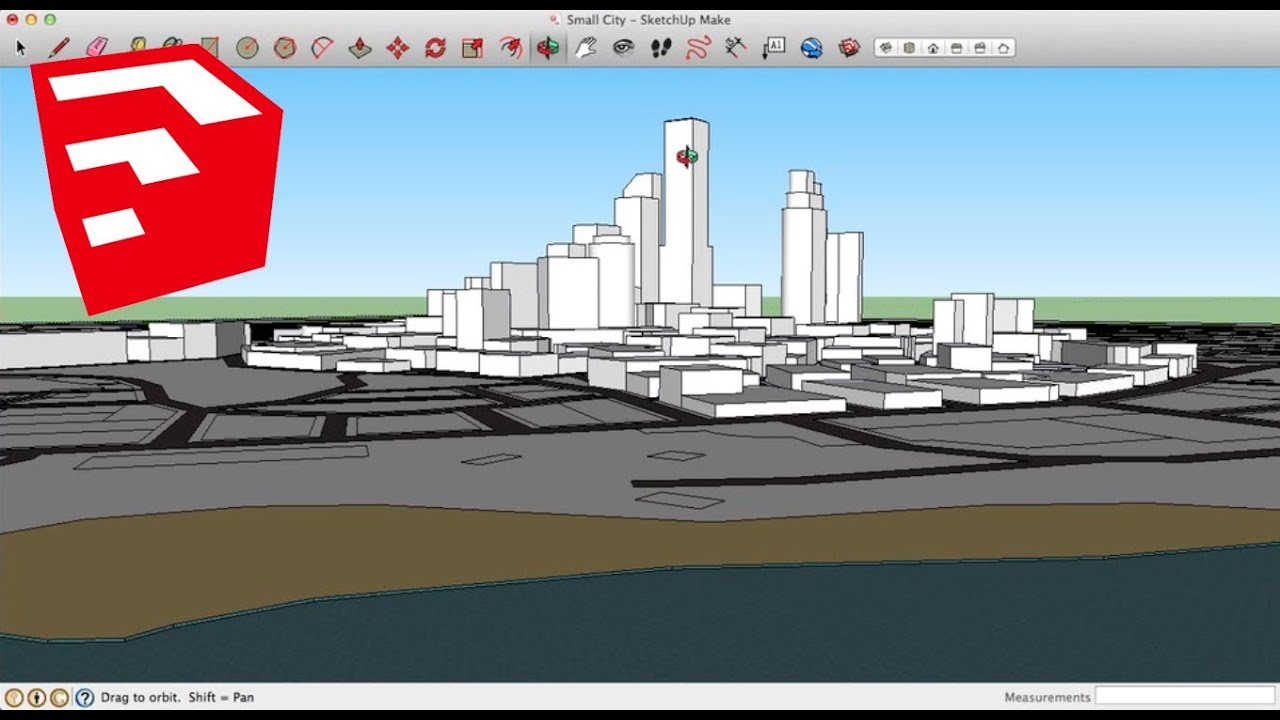Screen dimensions: 1280x720
Task: Pick the Select arrow tool
Action: tap(21, 48)
